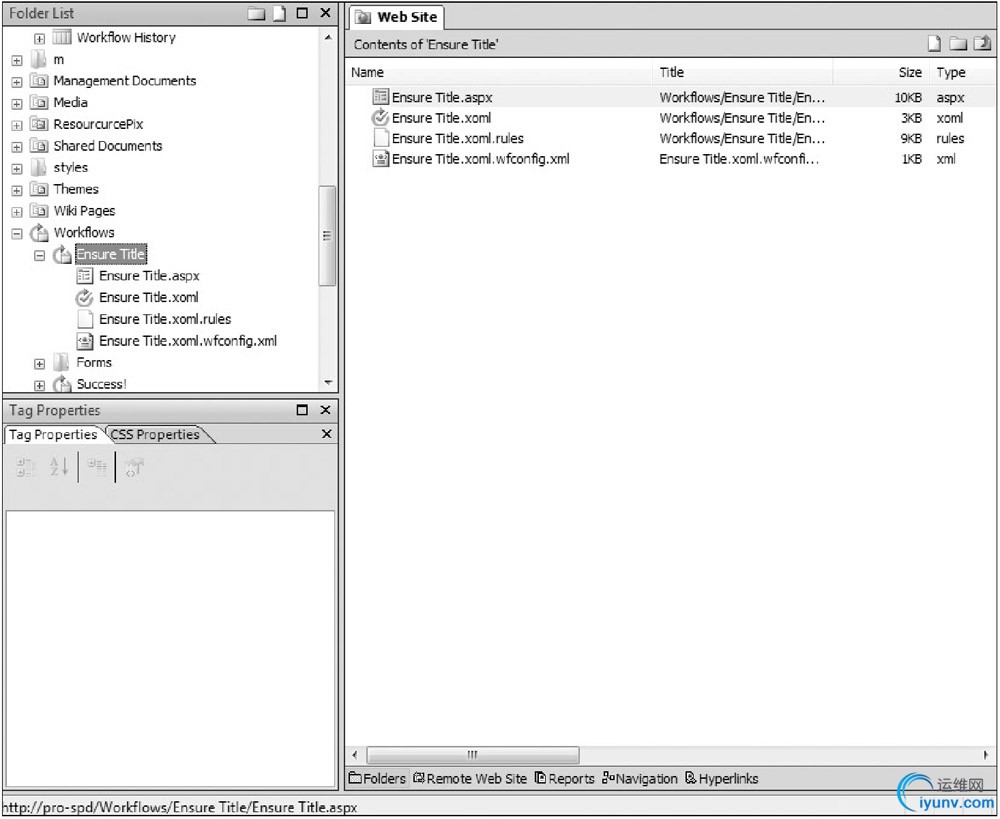Click Ensure Title.xoml.rules file icon in contents list
1000x819 pixels.
click(381, 138)
